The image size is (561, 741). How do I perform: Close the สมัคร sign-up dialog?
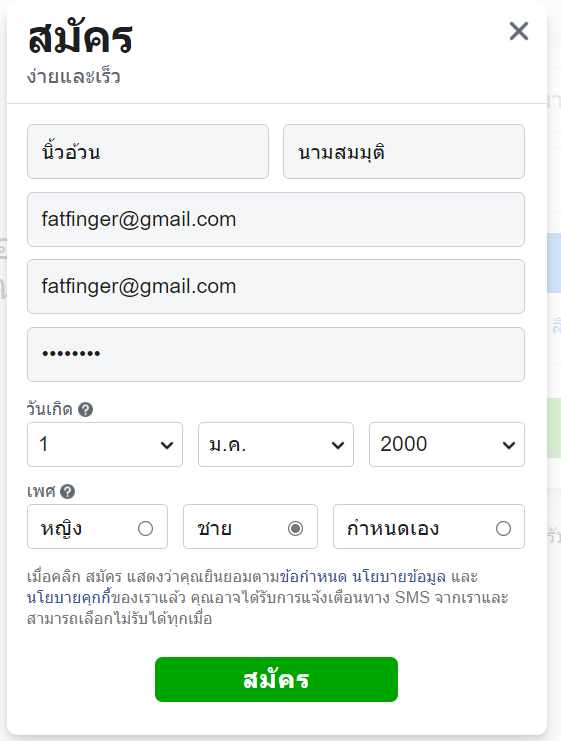tap(518, 31)
